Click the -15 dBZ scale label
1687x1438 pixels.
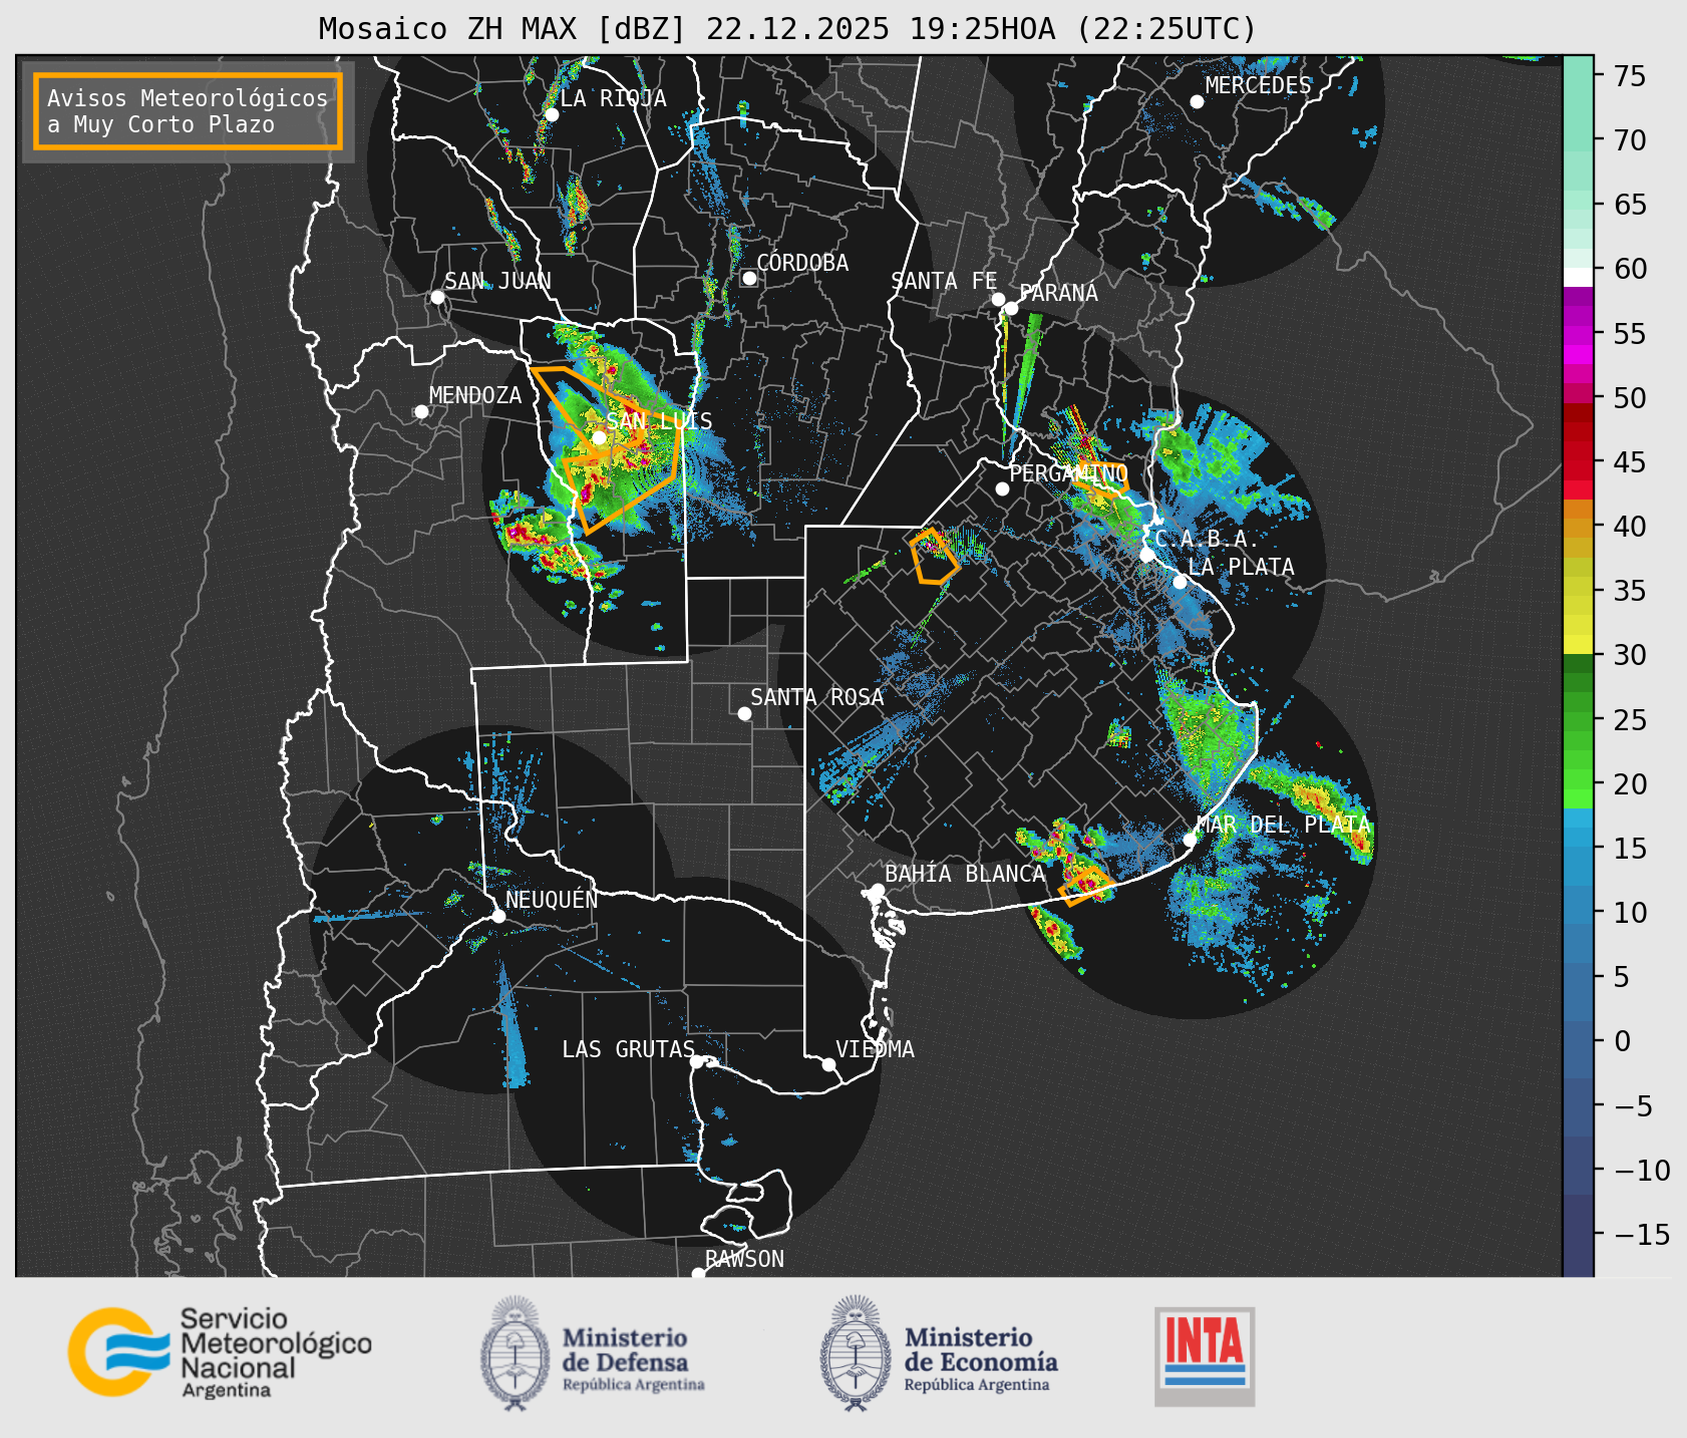(1640, 1235)
